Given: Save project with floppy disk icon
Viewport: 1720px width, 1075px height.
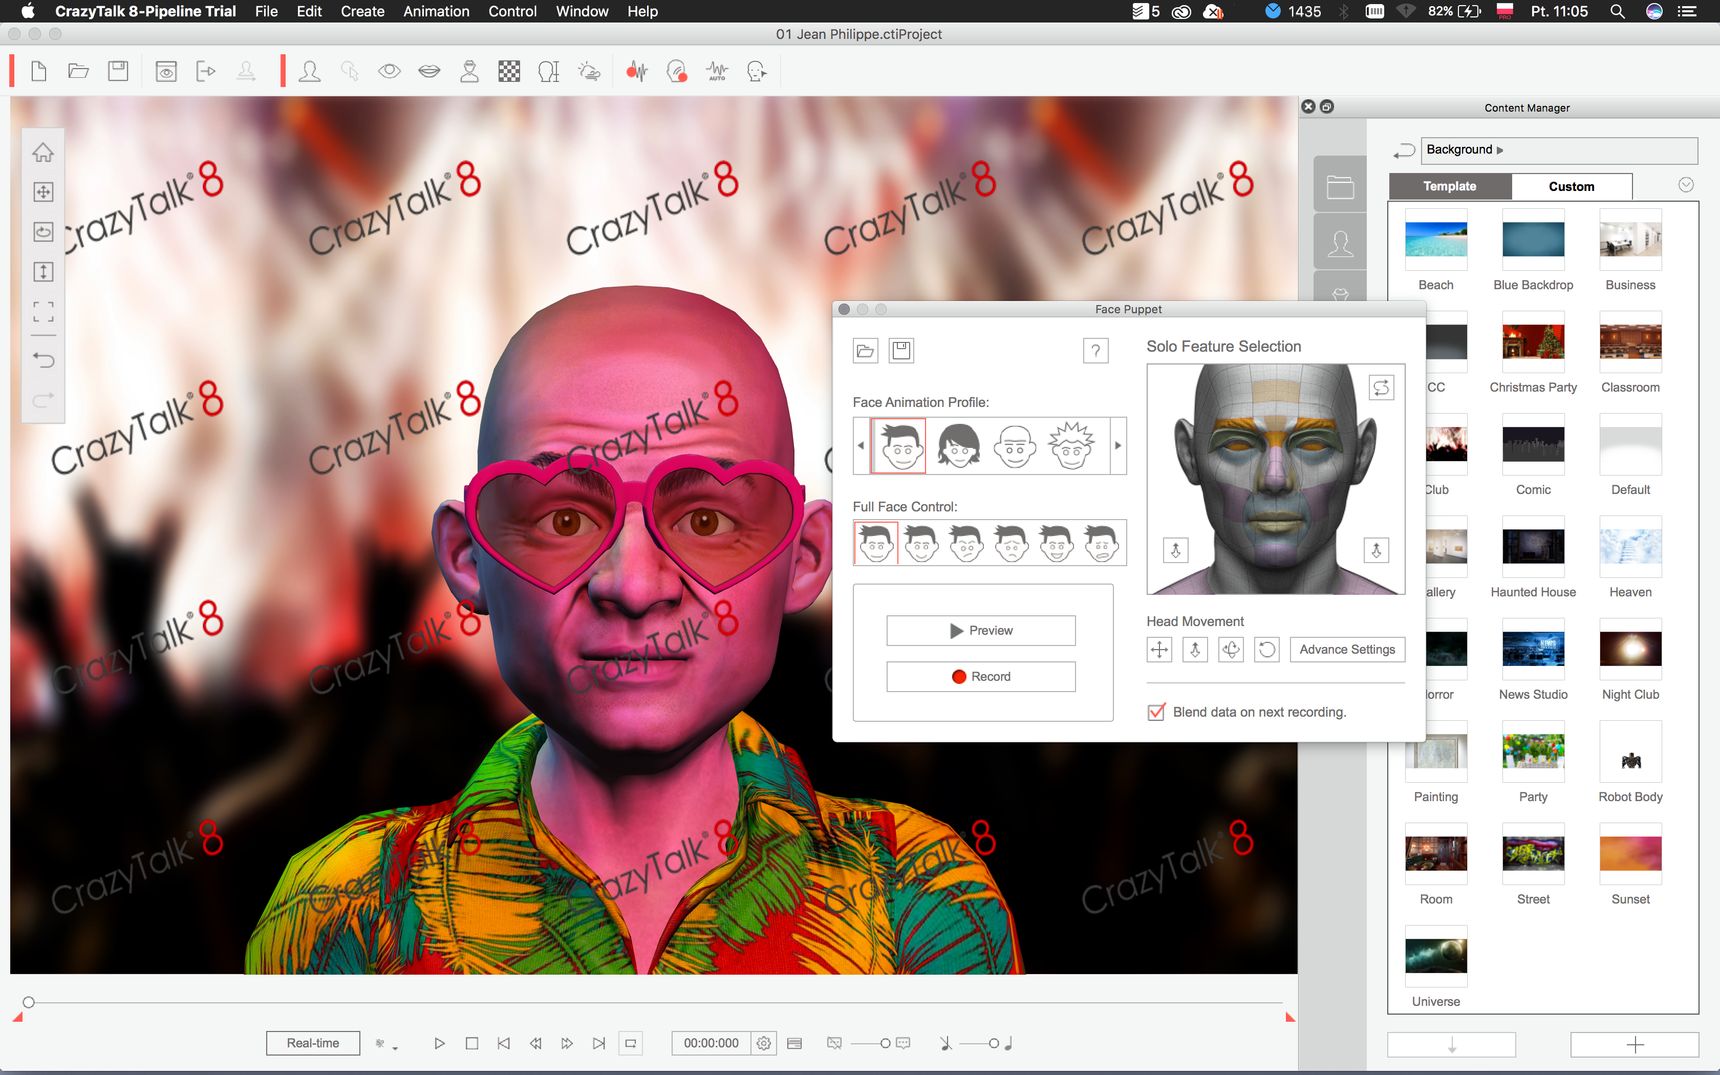Looking at the screenshot, I should coord(118,71).
